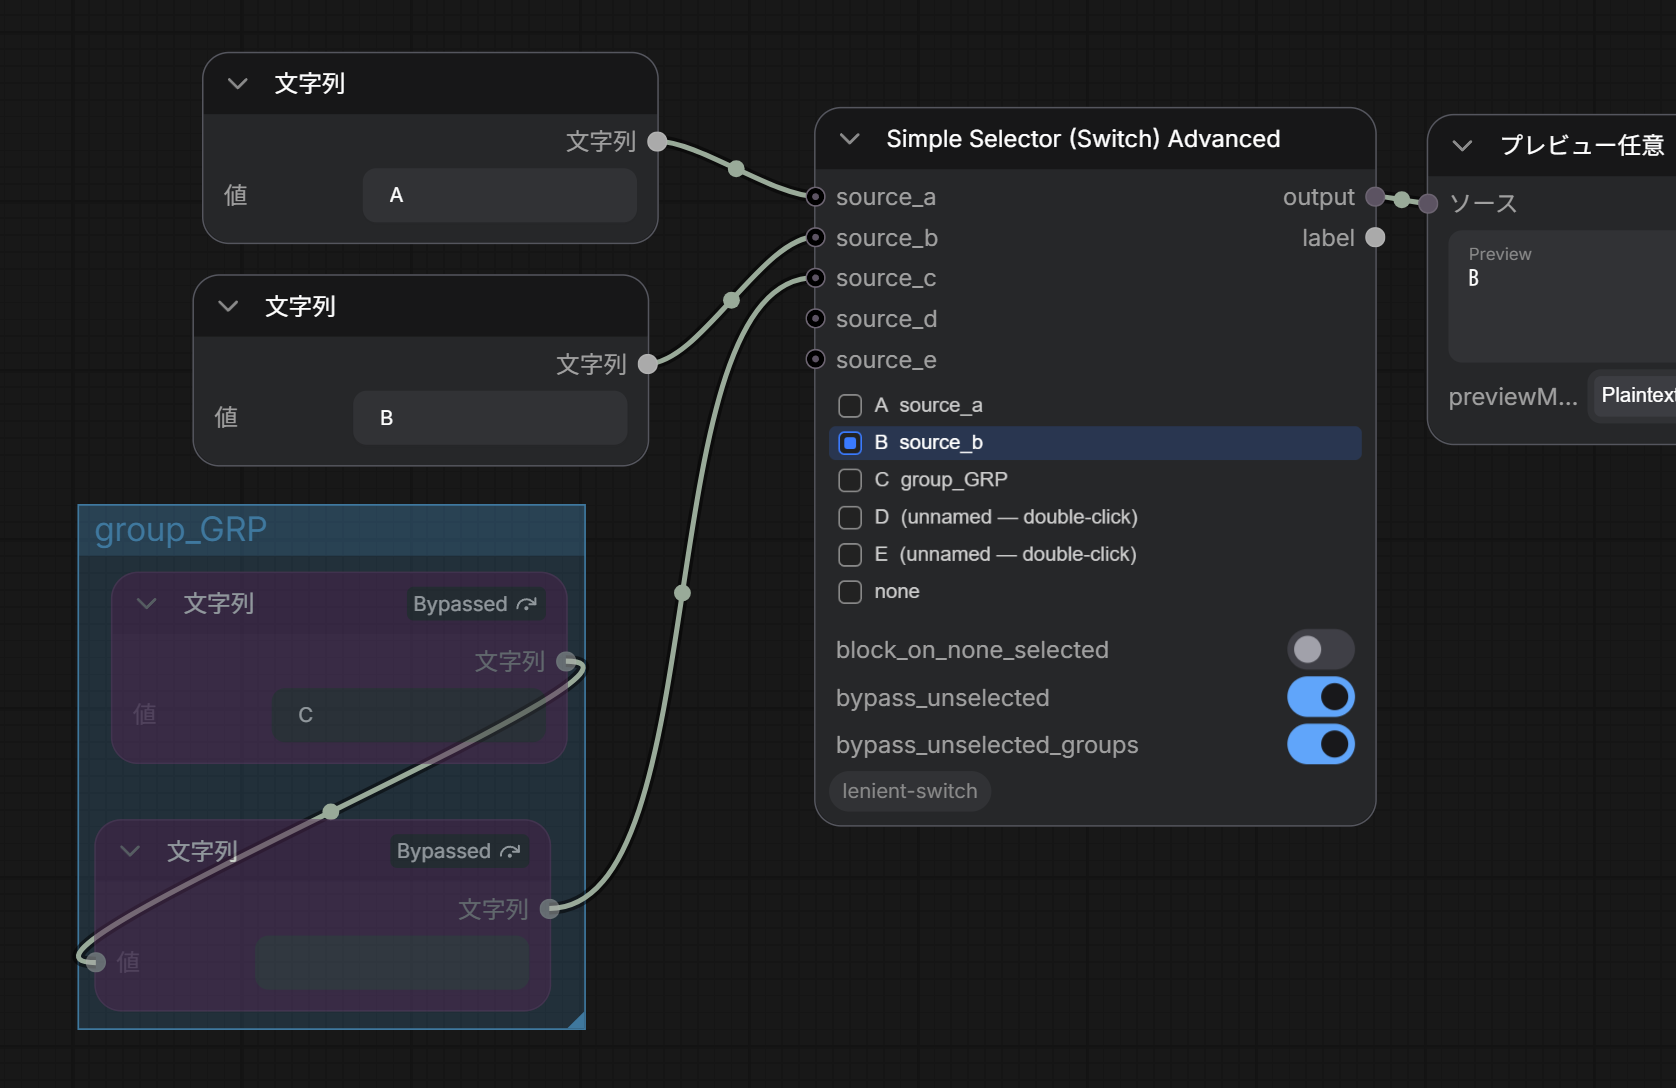
Task: Click the link midpoint between node A and source_a
Action: point(736,169)
